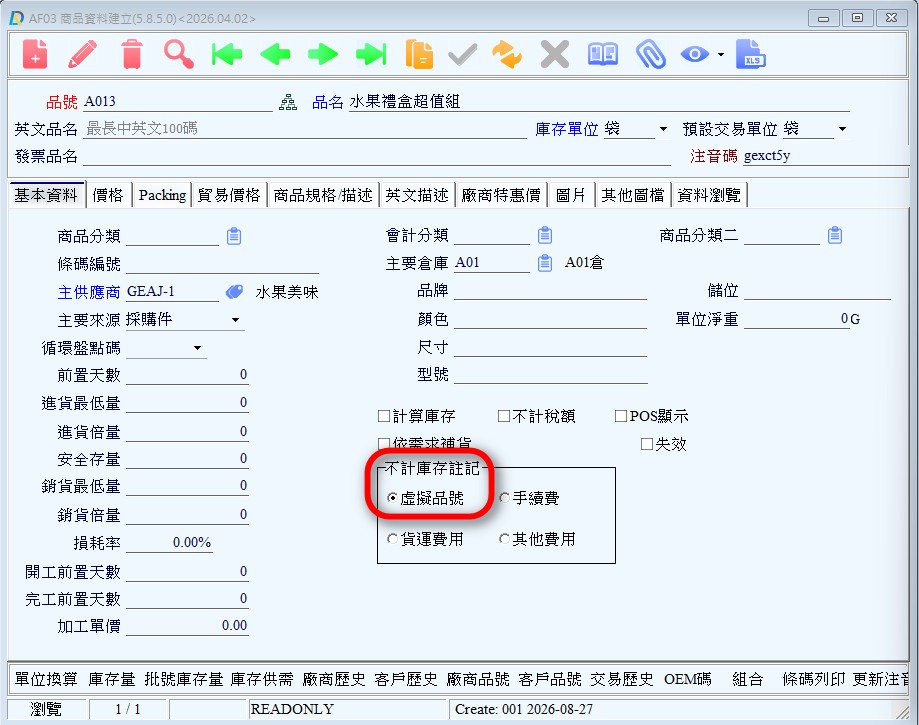Screen dimensions: 919x725
Task: Open the 商品規格/描述 tab
Action: (323, 195)
